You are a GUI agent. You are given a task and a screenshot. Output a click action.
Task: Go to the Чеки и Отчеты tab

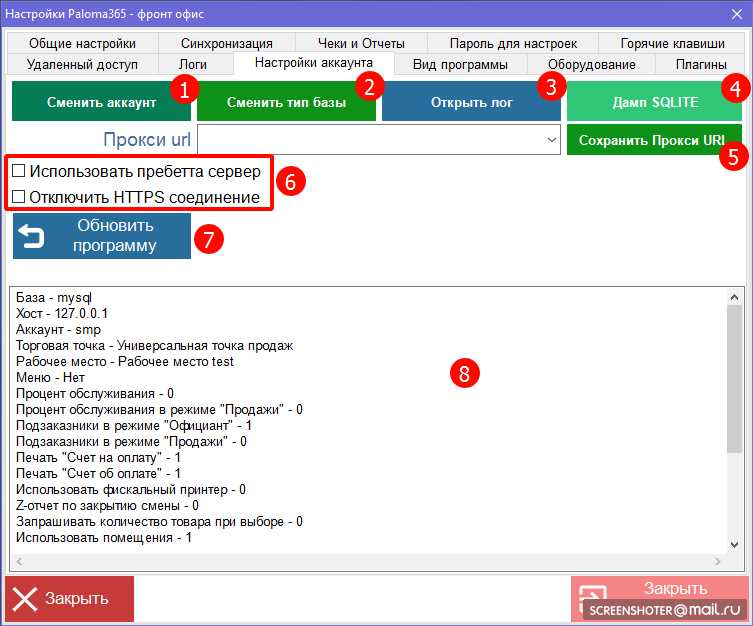coord(363,43)
